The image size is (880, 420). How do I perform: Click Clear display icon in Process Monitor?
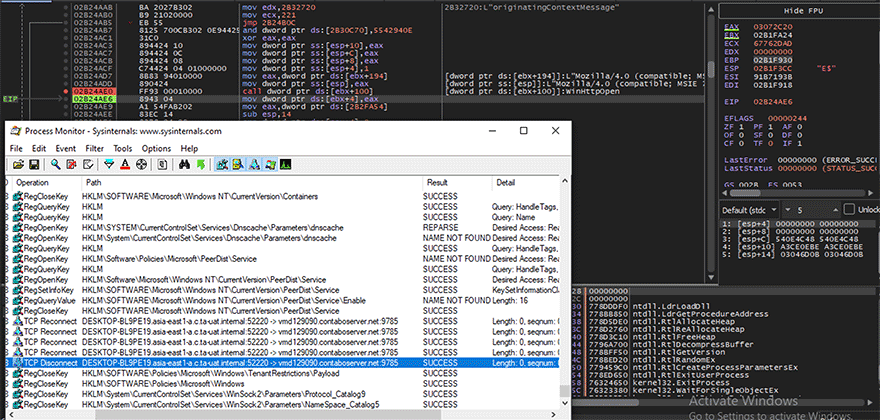(88, 165)
